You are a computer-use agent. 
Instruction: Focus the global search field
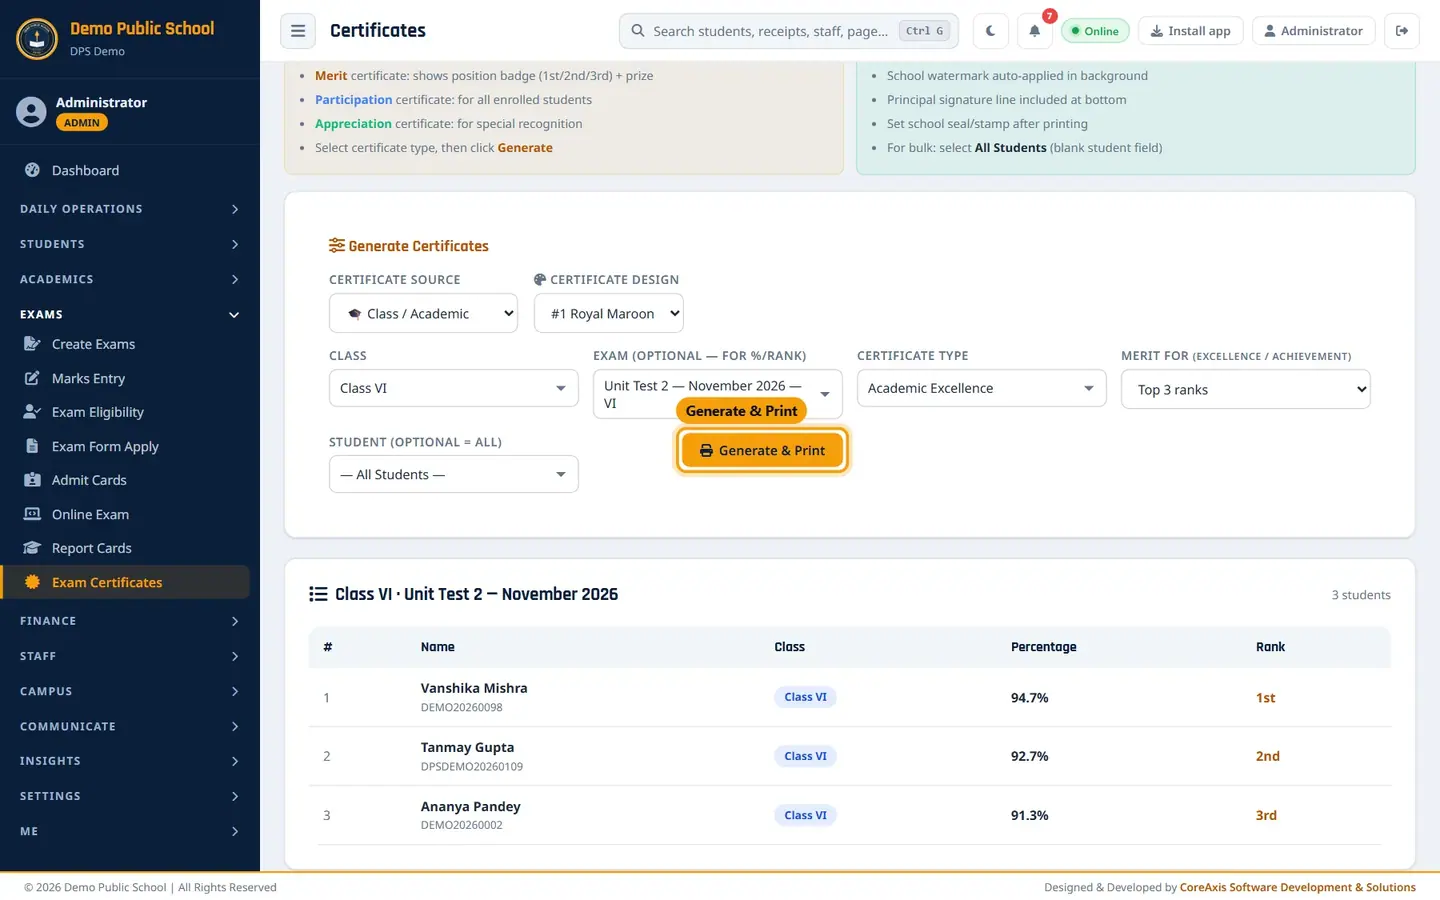click(789, 31)
